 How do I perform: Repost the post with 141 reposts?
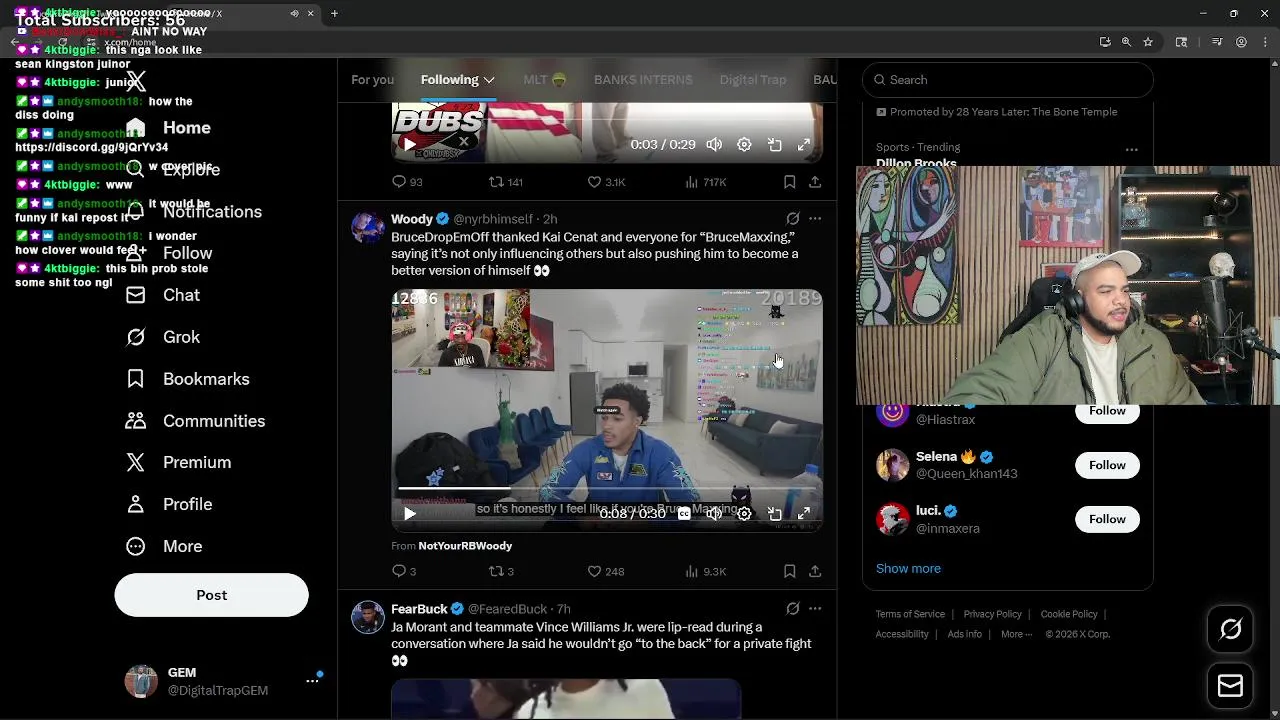click(505, 182)
